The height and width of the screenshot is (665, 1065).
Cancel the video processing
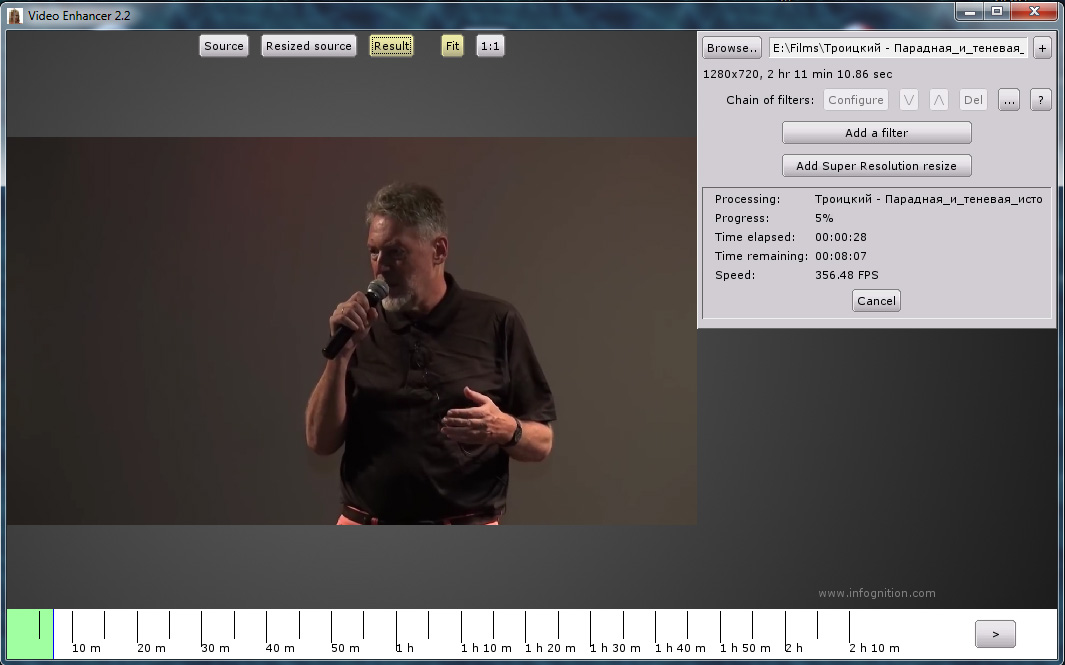click(x=876, y=301)
